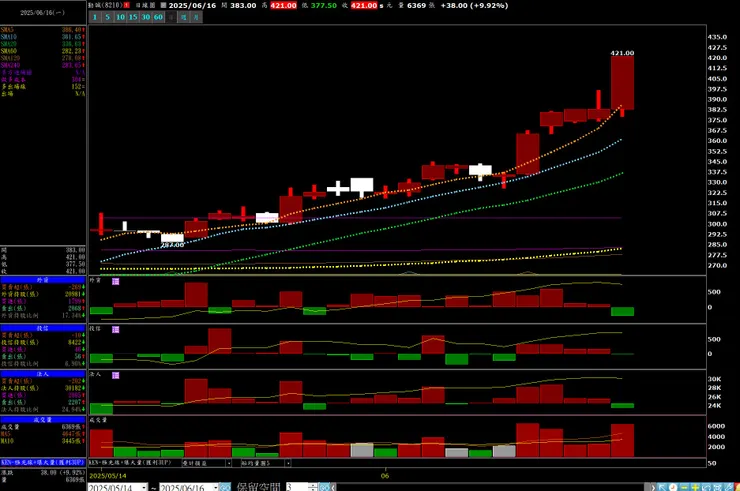Click the green 377.50 low value in header
Screen dimensions: 740x491
323,6
